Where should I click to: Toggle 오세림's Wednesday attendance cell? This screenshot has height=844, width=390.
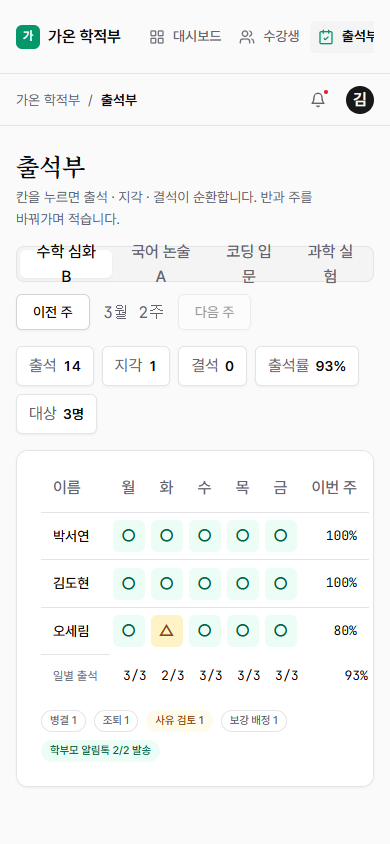pyautogui.click(x=205, y=631)
